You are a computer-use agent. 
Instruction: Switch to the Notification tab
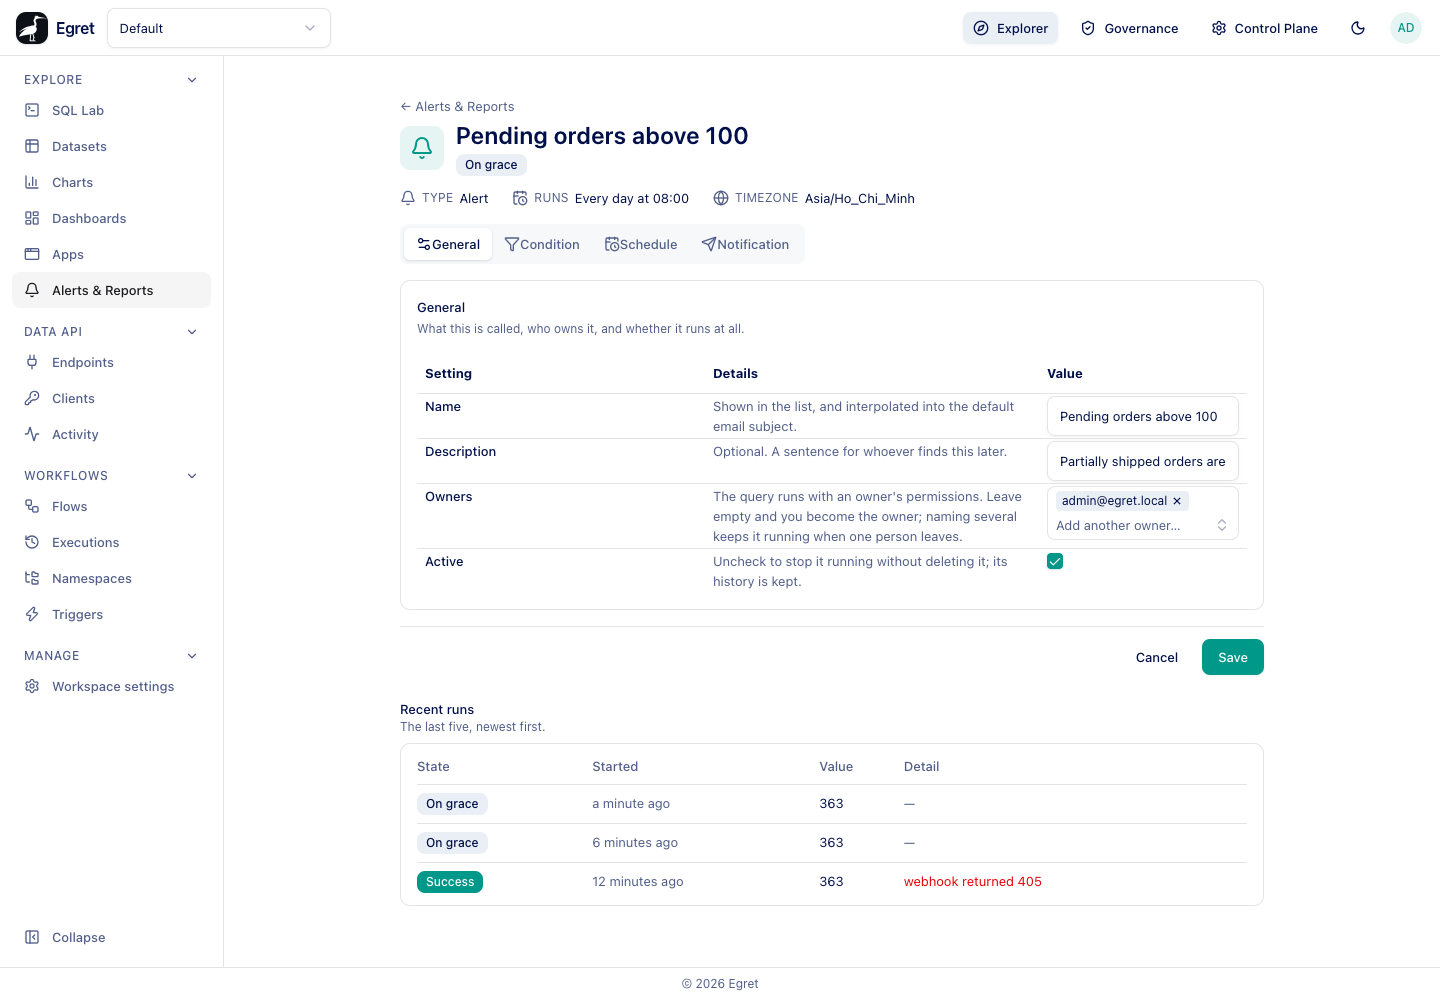click(745, 244)
